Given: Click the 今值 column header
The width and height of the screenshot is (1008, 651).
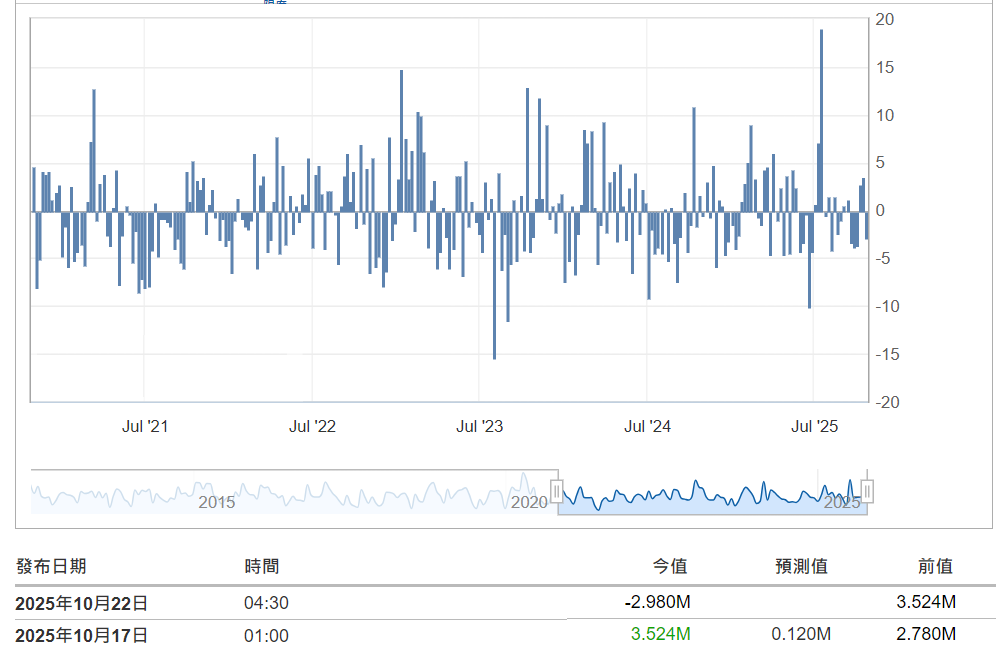Looking at the screenshot, I should (x=670, y=566).
